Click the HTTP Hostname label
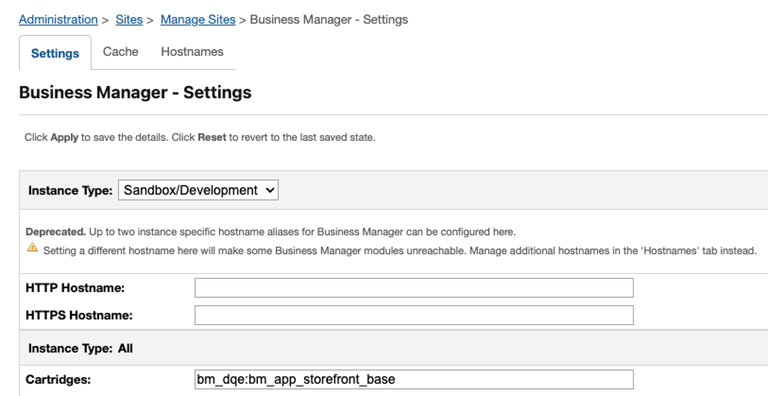 click(x=75, y=288)
